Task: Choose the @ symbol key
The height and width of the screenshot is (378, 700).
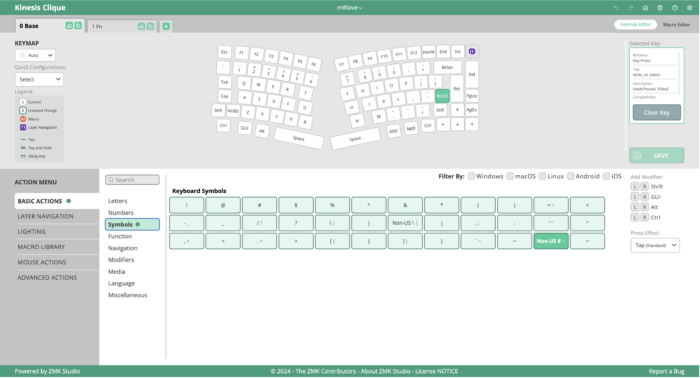Action: tap(223, 205)
